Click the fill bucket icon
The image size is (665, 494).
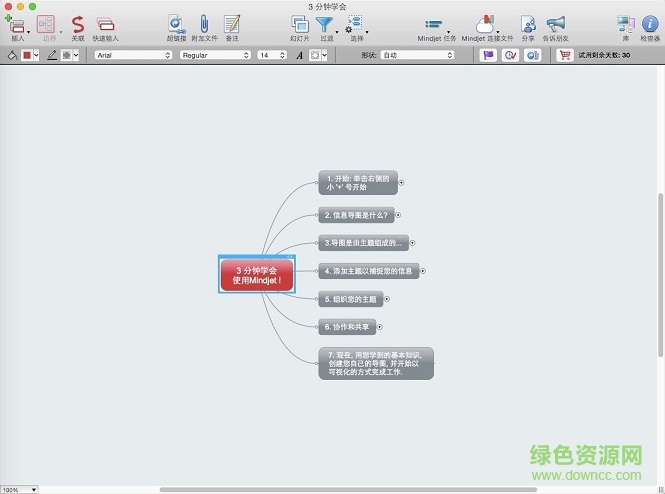[12, 55]
